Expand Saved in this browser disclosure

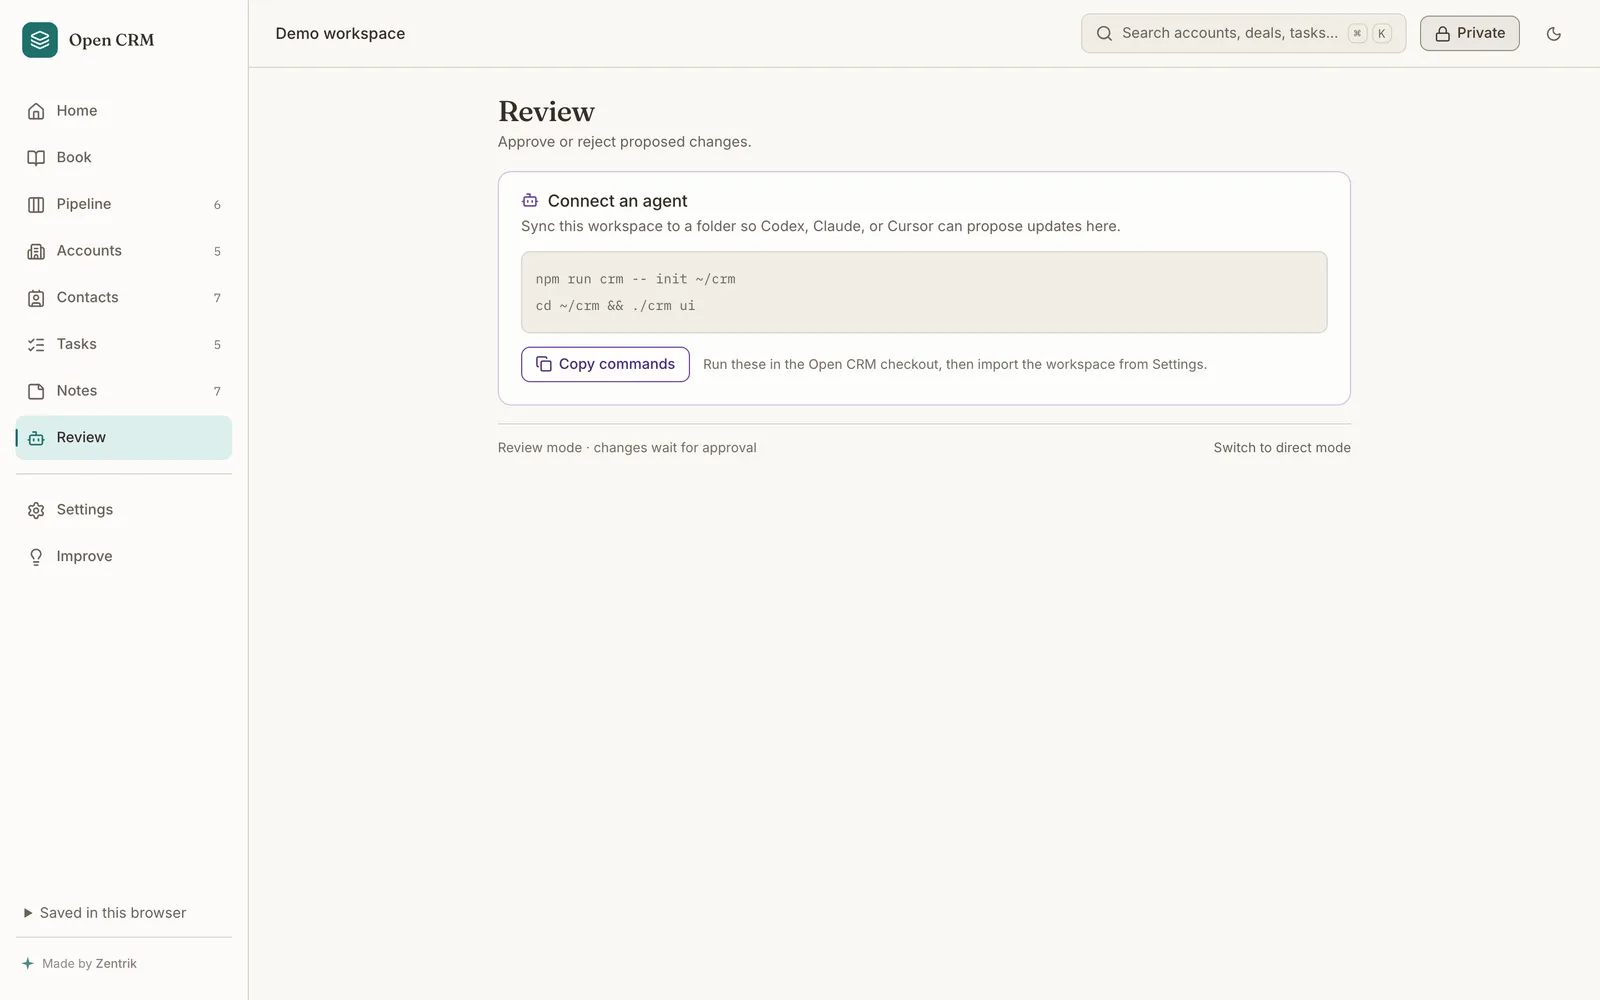point(105,913)
